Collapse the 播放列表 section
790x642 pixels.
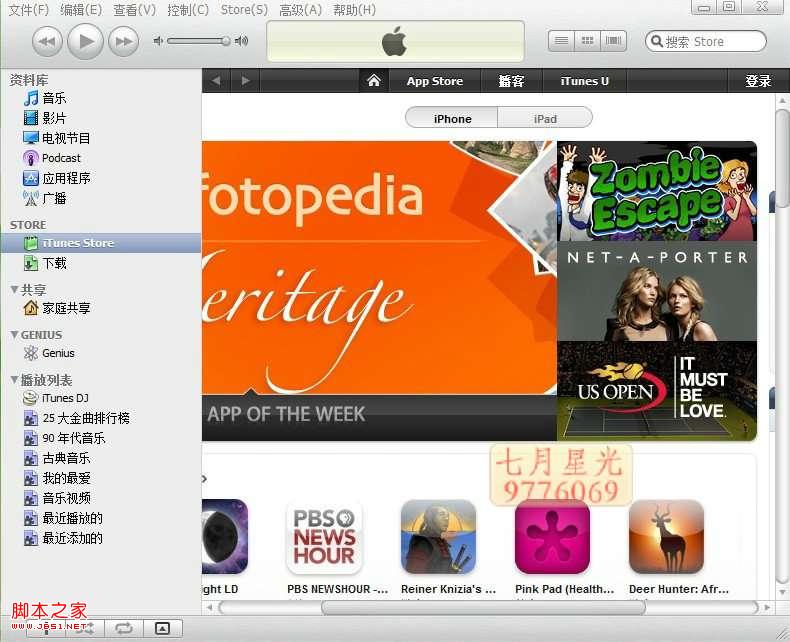[x=14, y=379]
